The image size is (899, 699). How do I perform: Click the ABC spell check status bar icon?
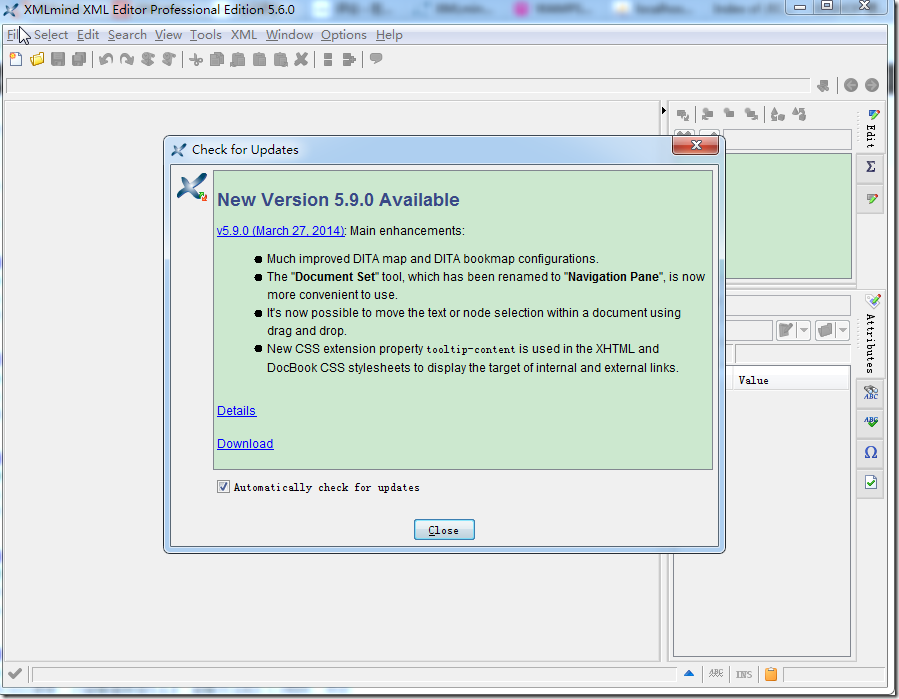tap(716, 674)
